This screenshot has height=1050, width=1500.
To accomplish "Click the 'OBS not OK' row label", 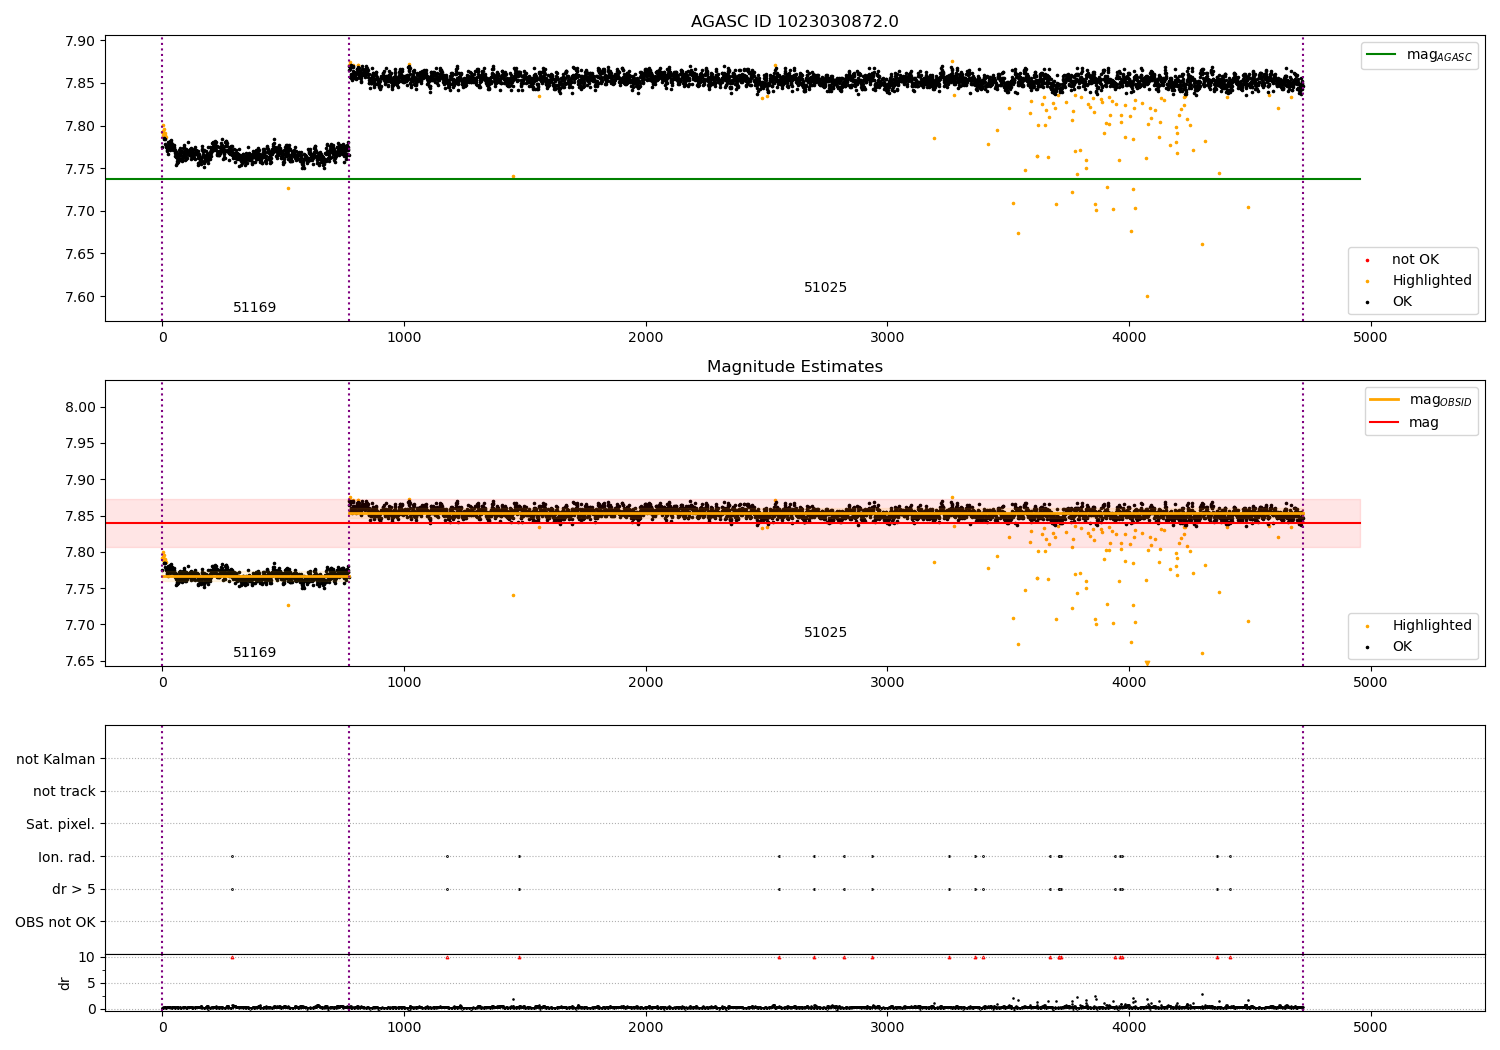I will pyautogui.click(x=55, y=922).
